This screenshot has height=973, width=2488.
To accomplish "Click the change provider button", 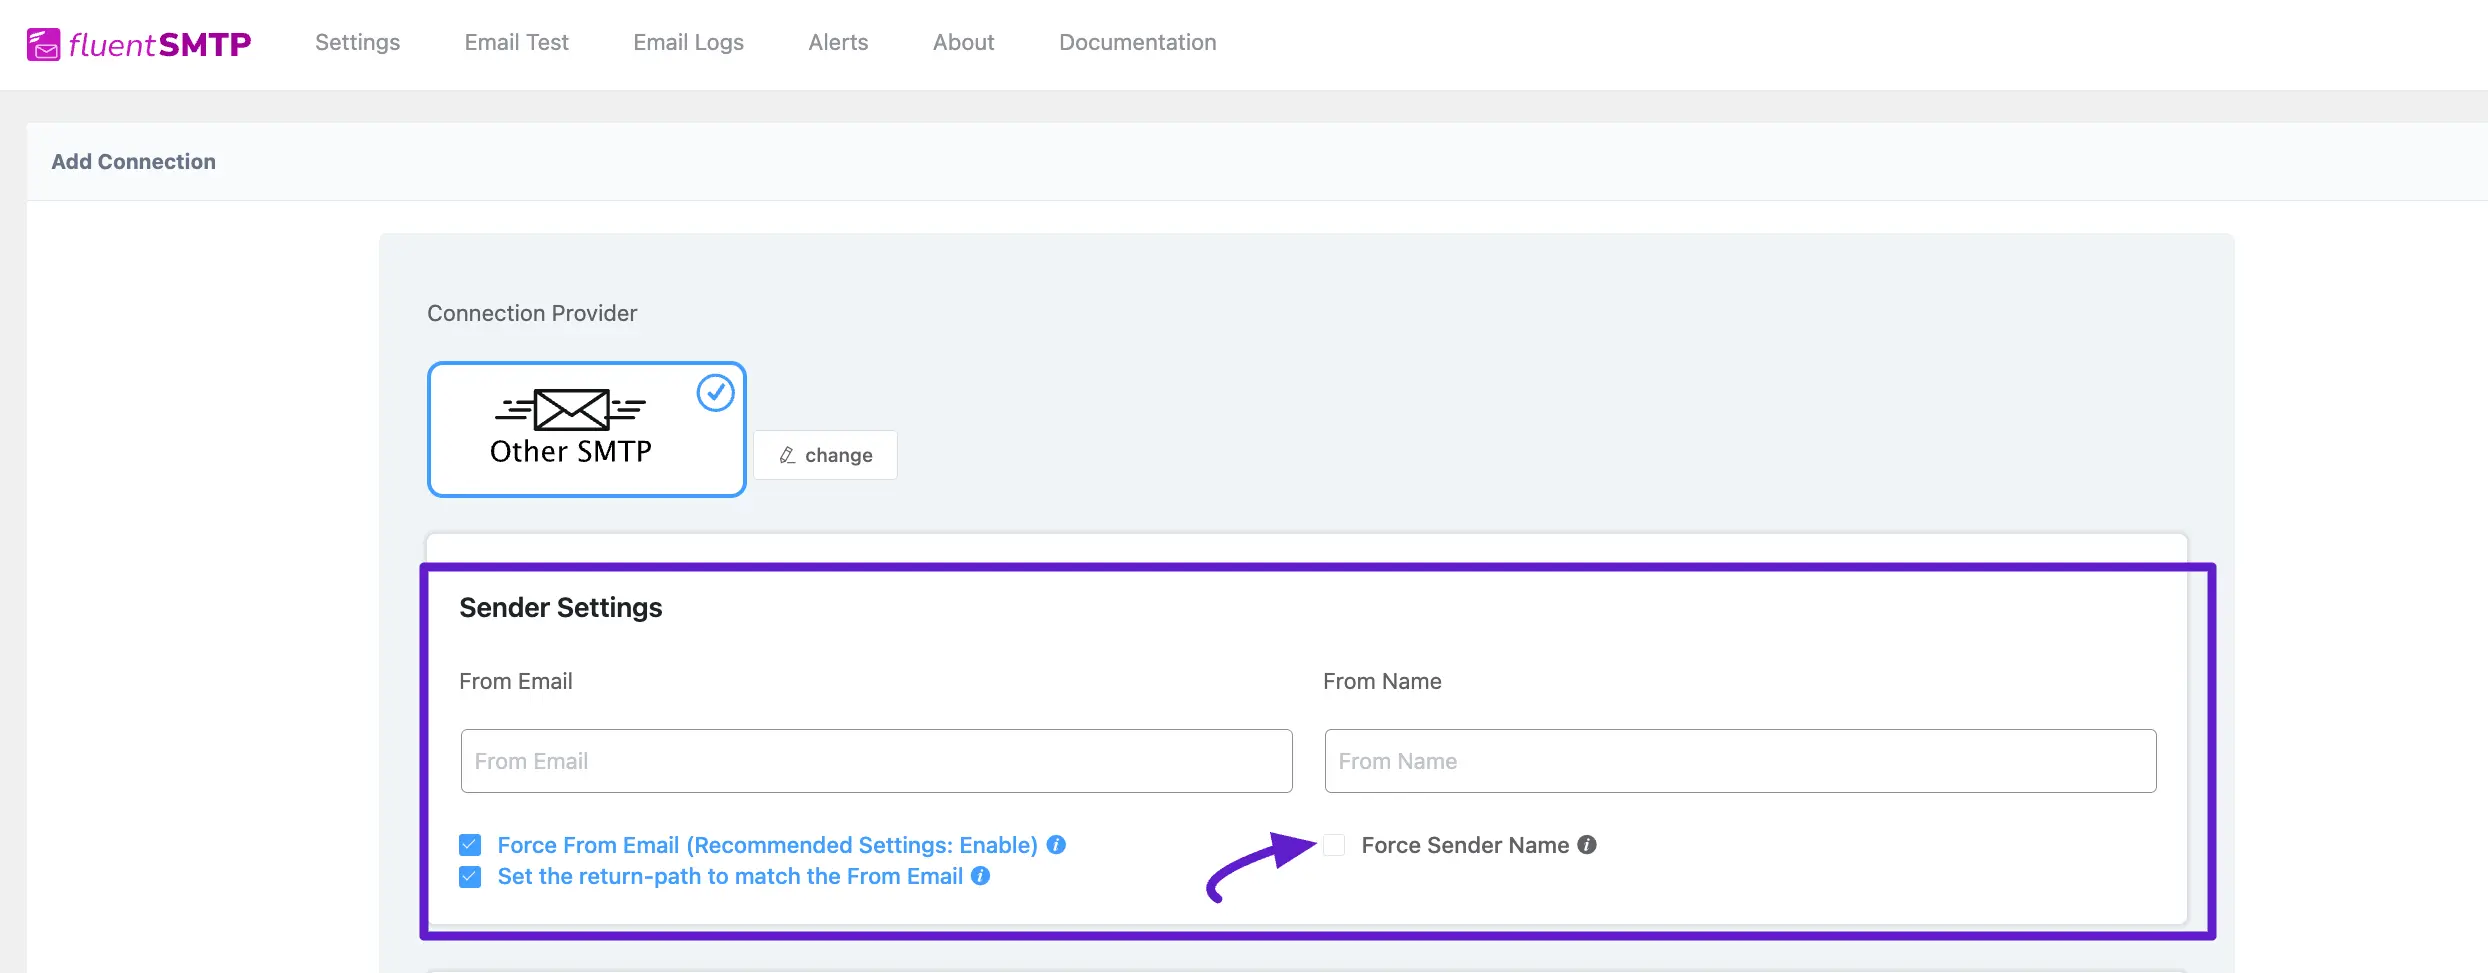I will (x=825, y=455).
